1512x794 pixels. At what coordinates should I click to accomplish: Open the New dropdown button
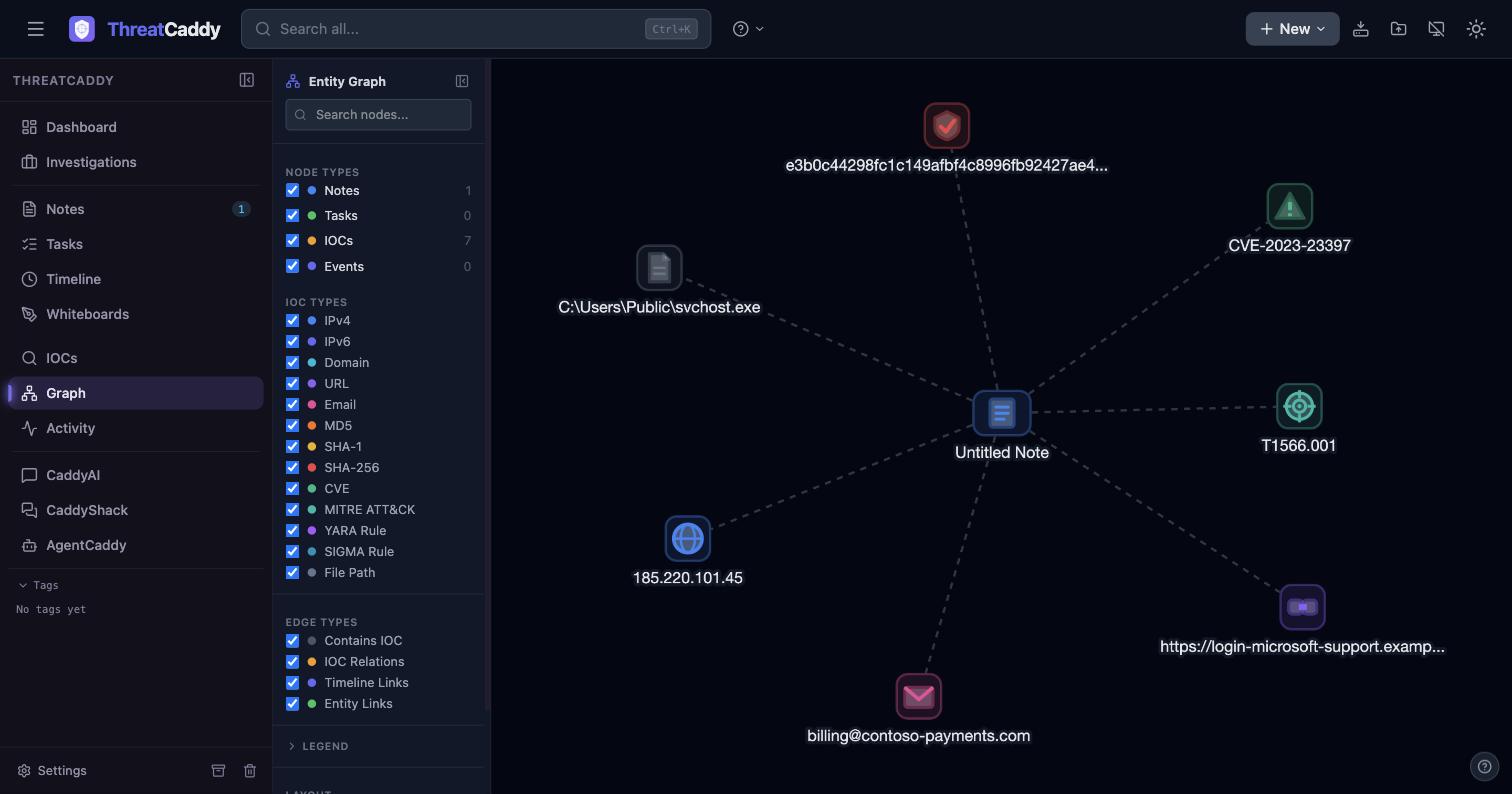pos(1292,29)
